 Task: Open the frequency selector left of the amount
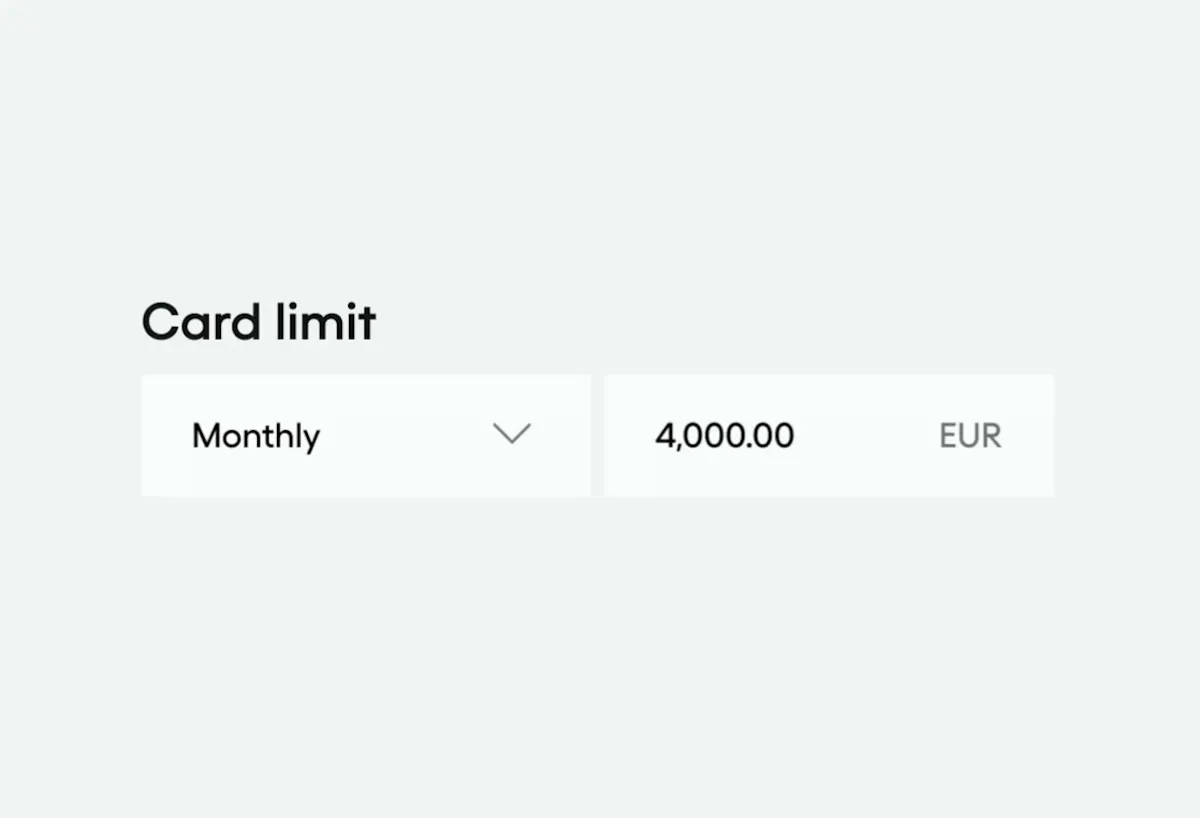(x=366, y=435)
